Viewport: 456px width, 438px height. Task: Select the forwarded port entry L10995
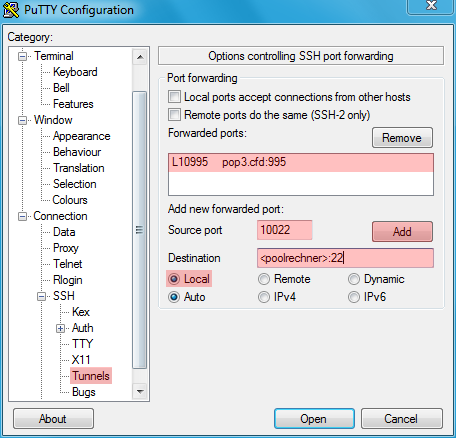point(301,162)
